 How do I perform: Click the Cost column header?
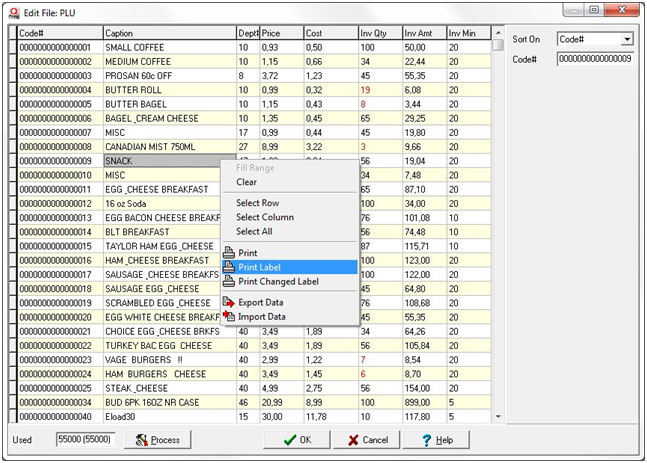[331, 33]
